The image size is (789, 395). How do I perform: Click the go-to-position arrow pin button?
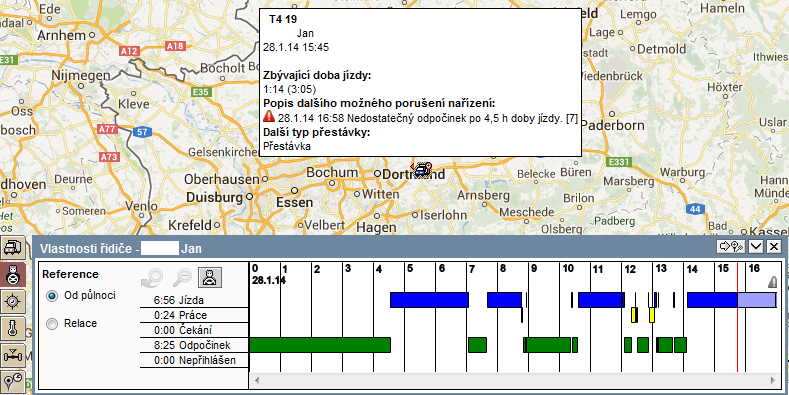[x=732, y=247]
